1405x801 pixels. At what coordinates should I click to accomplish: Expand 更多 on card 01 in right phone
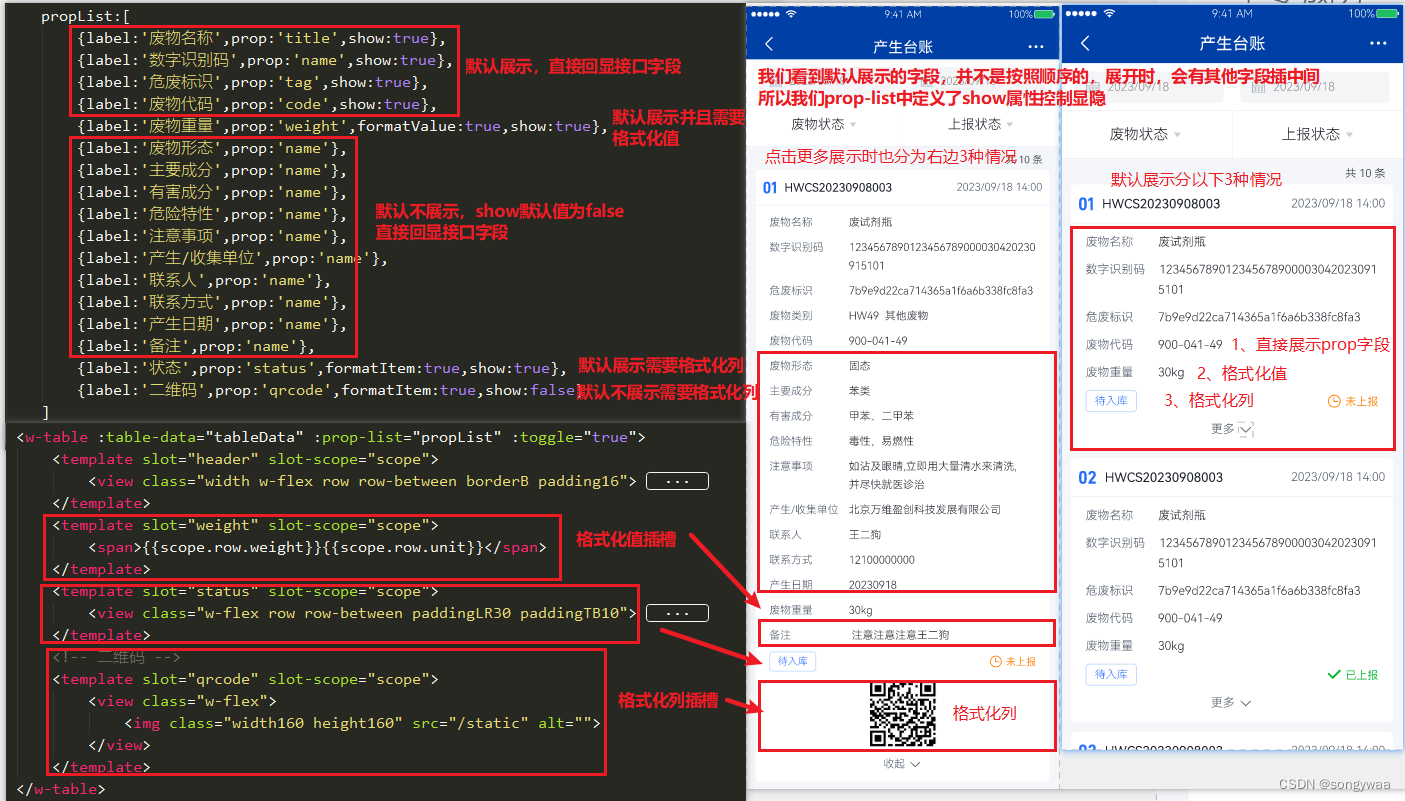coord(1231,428)
